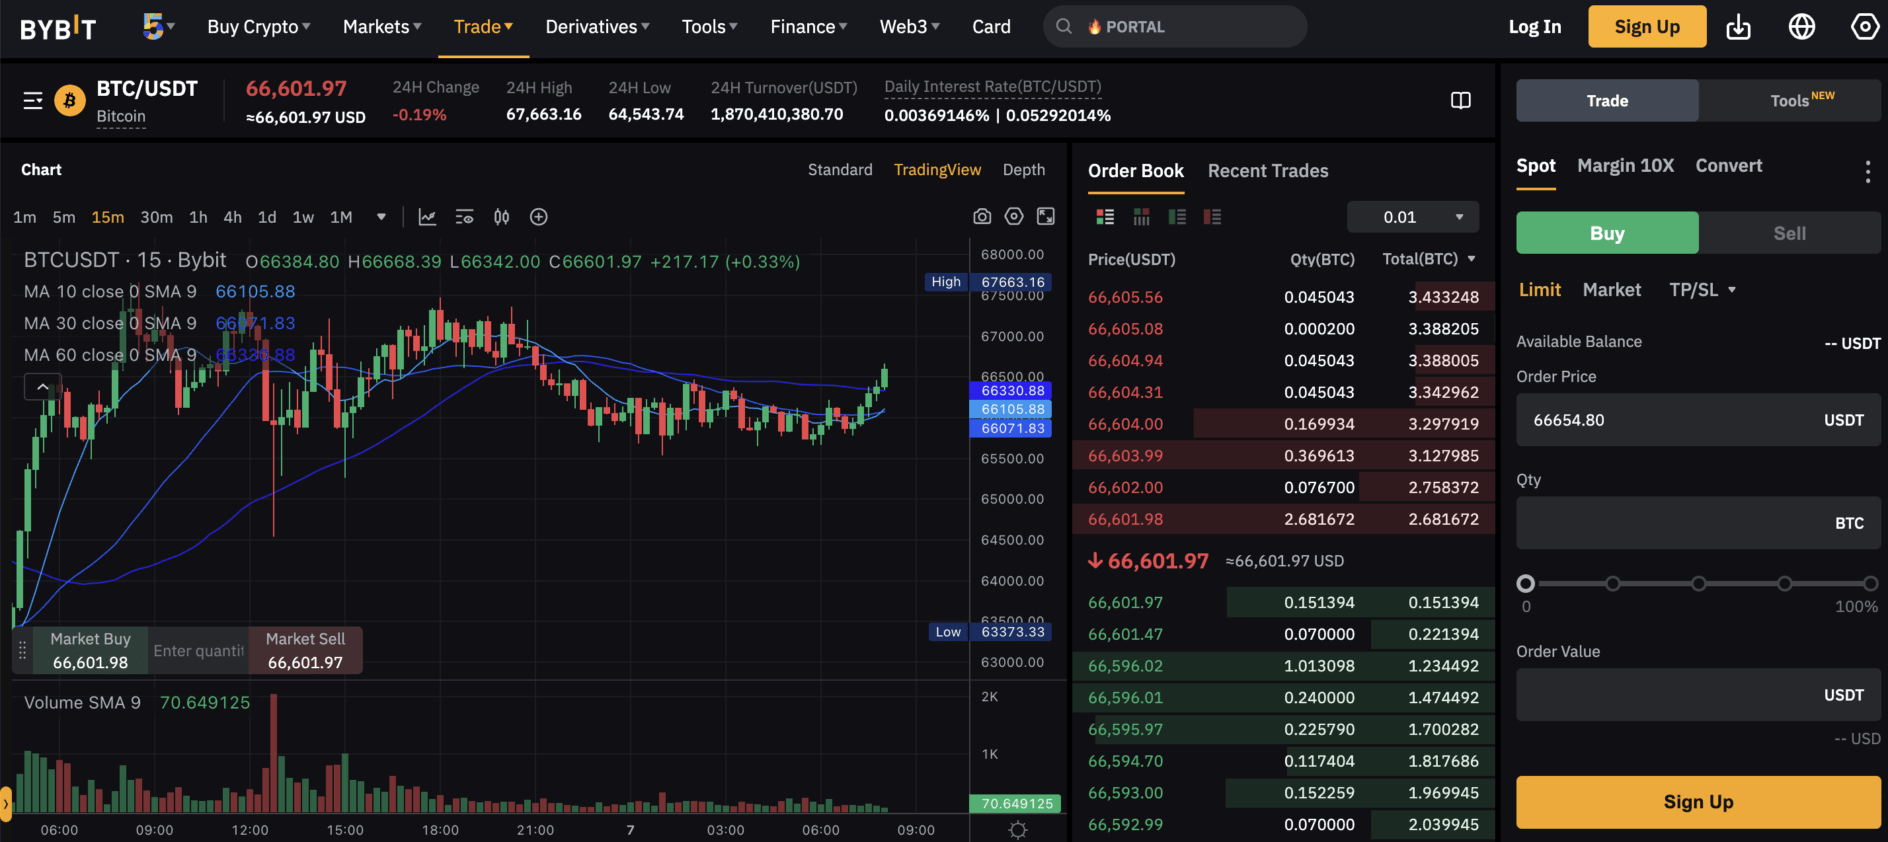Screen dimensions: 1888x842
Task: Open the Card navigation link
Action: point(991,27)
